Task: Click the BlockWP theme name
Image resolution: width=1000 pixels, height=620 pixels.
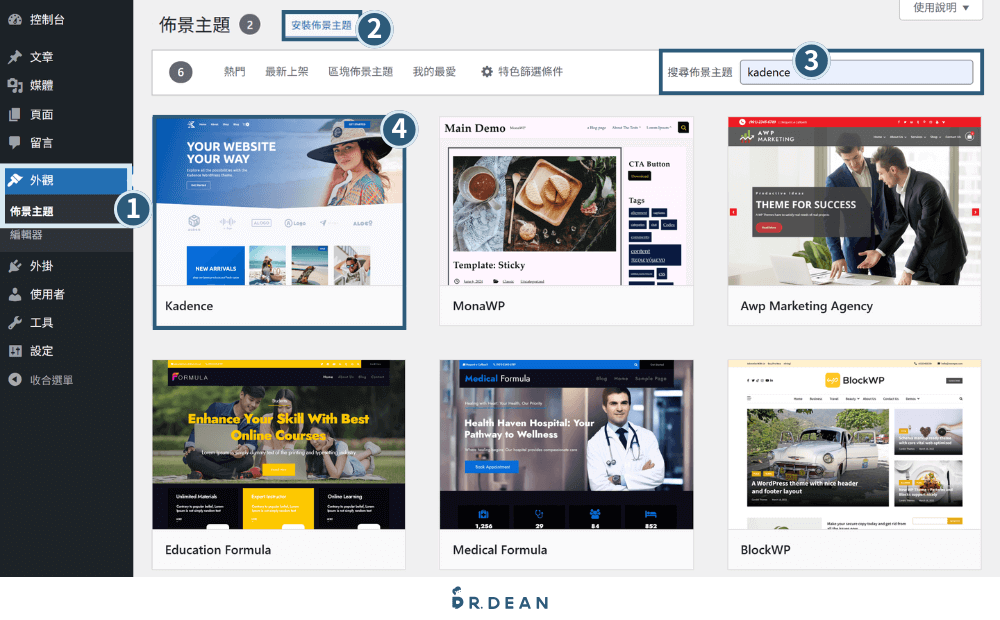Action: [765, 550]
